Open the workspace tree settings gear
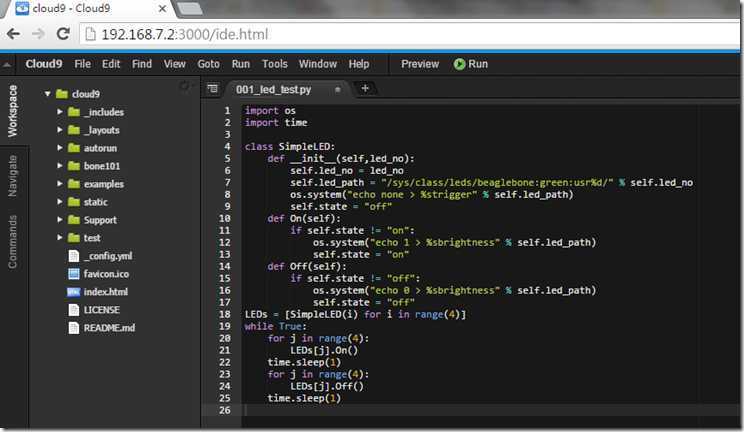Image resolution: width=744 pixels, height=432 pixels. click(x=184, y=87)
